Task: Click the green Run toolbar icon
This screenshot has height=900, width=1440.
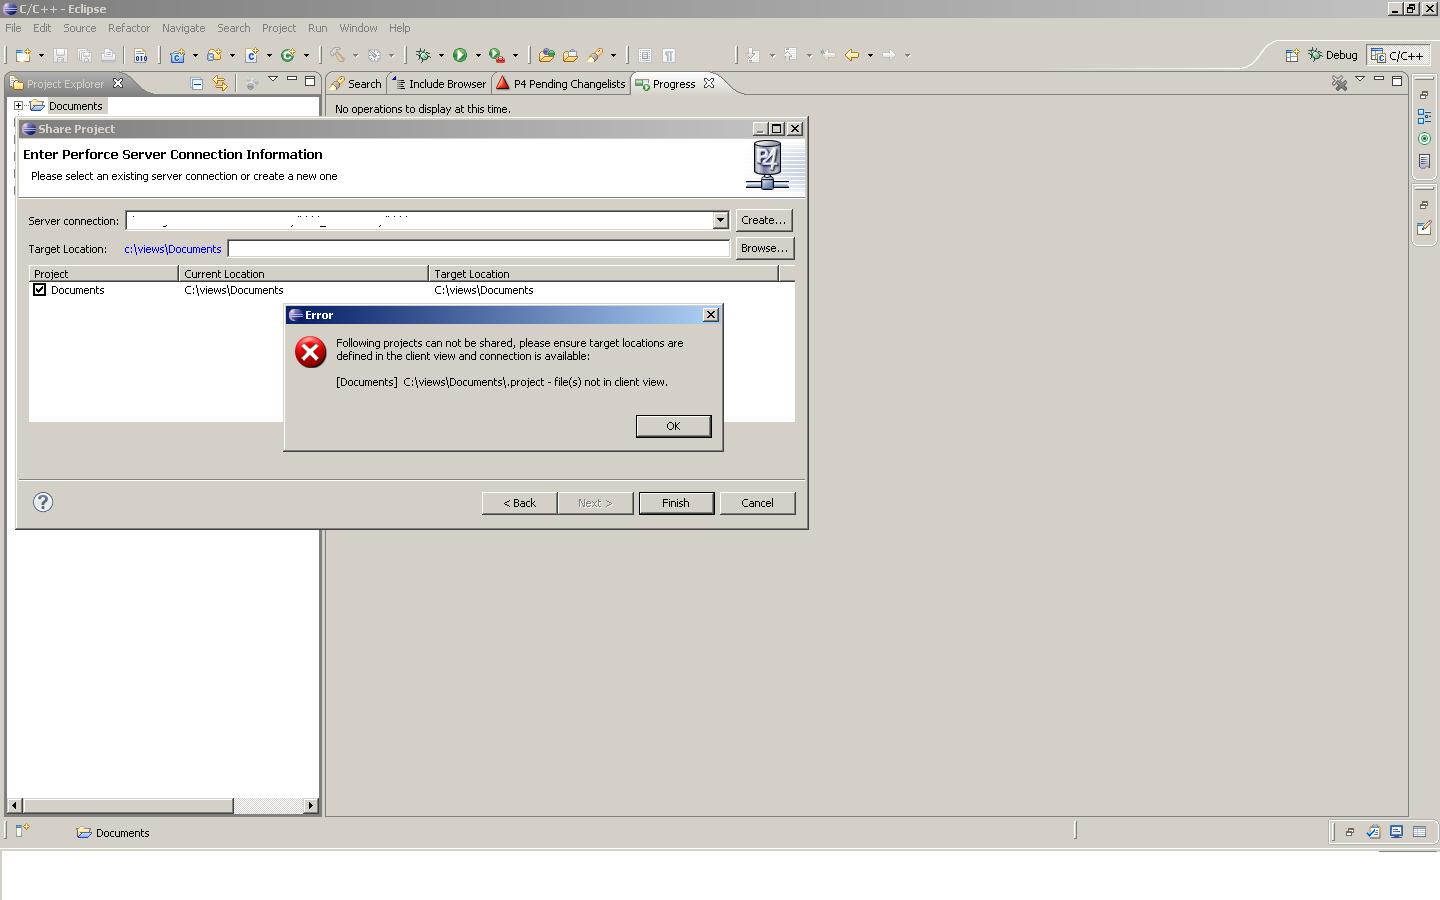Action: [460, 55]
